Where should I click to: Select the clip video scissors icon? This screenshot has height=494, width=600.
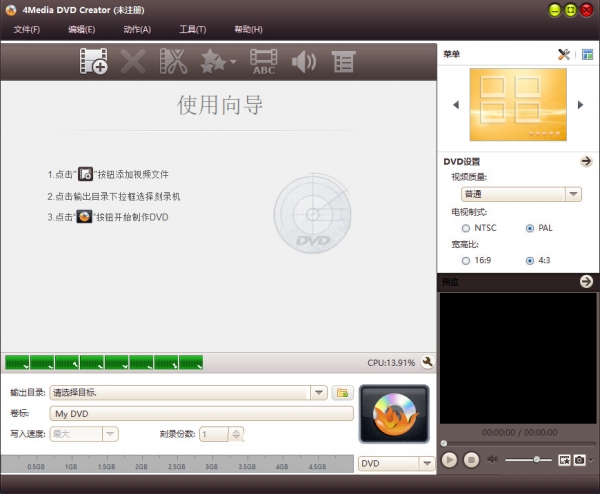point(173,61)
